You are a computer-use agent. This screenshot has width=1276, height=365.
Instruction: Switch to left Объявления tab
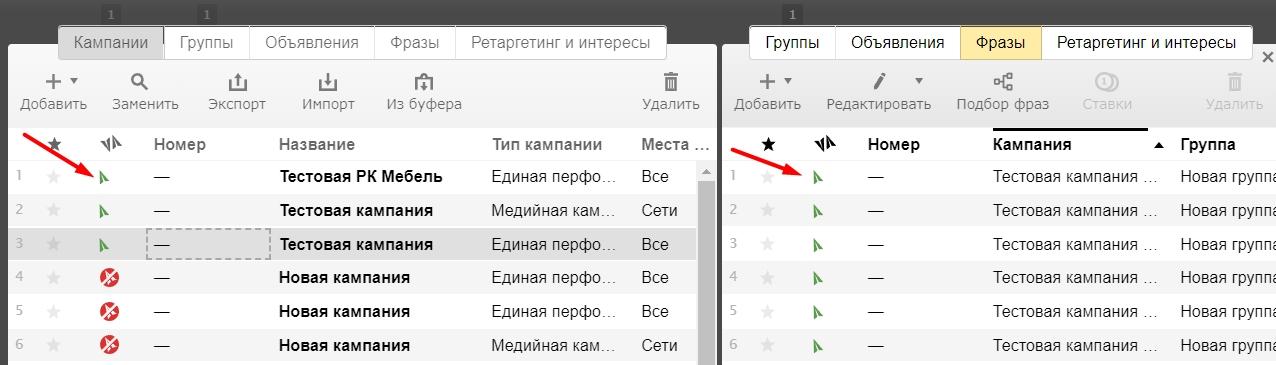312,43
